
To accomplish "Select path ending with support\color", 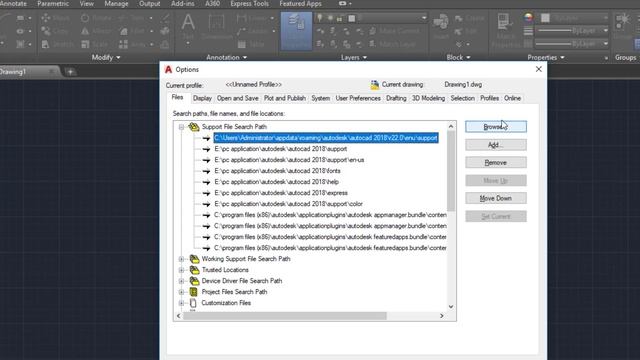I will [x=289, y=204].
